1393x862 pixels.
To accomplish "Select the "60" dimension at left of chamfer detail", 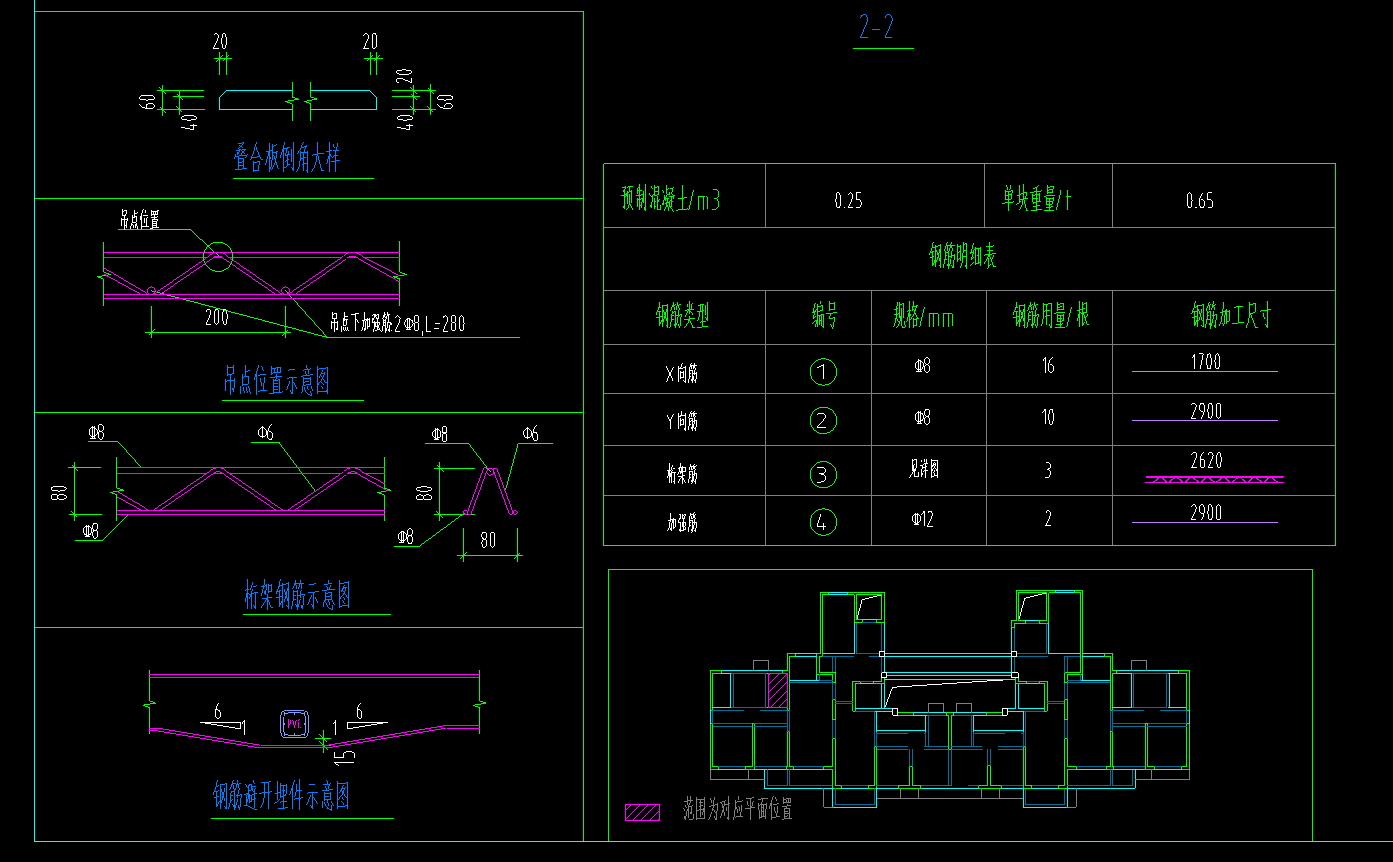I will (148, 100).
